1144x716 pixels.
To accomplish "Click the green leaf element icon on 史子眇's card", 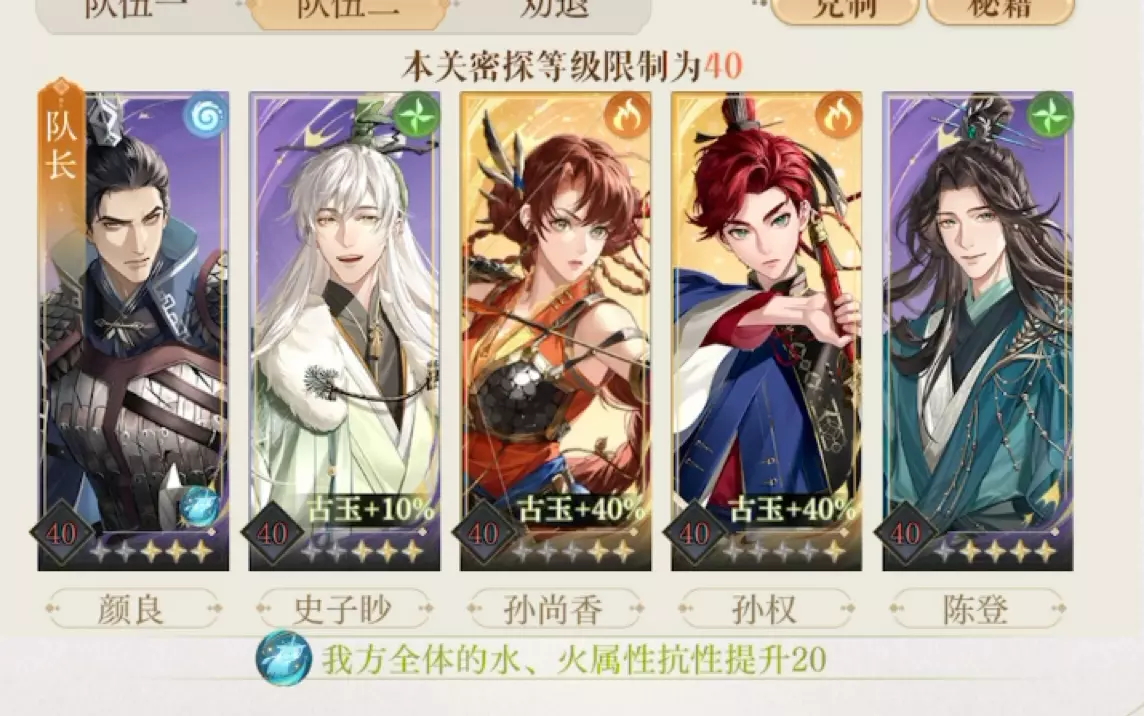I will point(417,116).
